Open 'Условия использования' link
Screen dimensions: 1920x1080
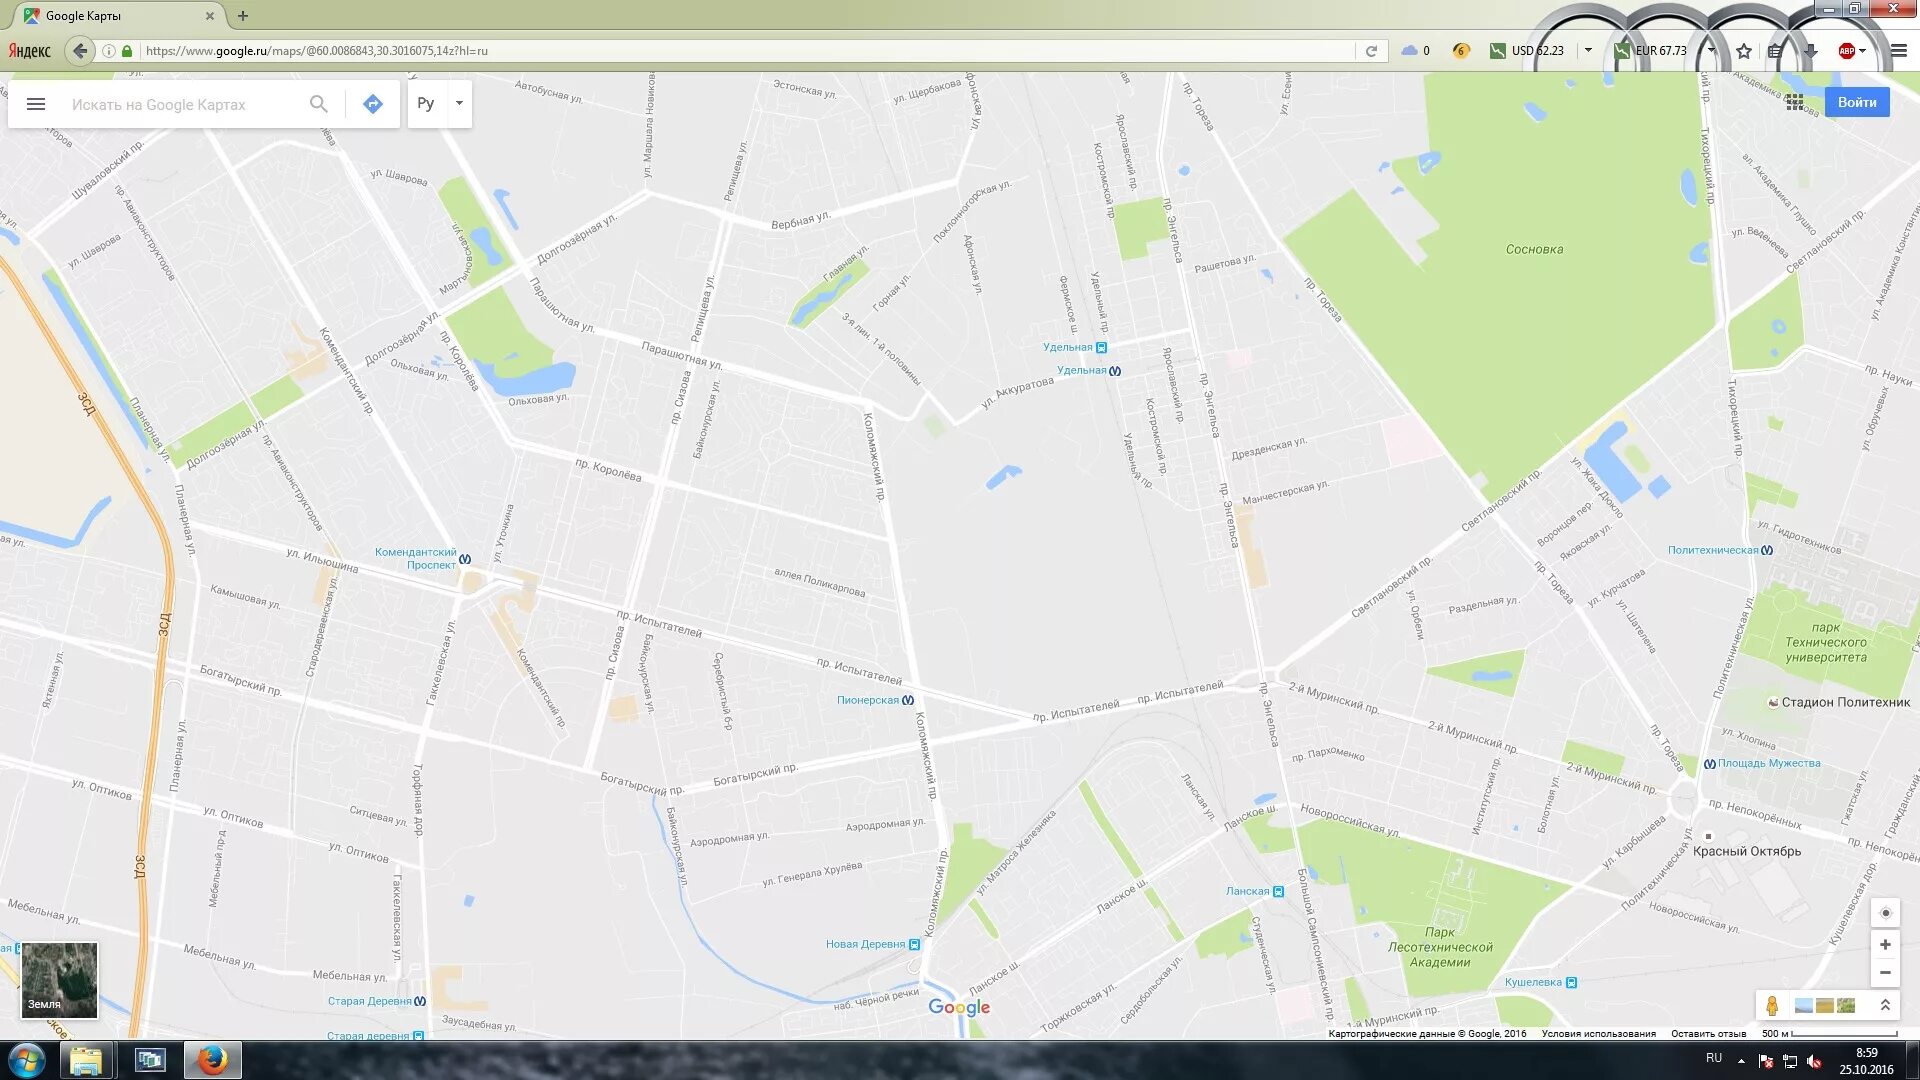click(1598, 1034)
